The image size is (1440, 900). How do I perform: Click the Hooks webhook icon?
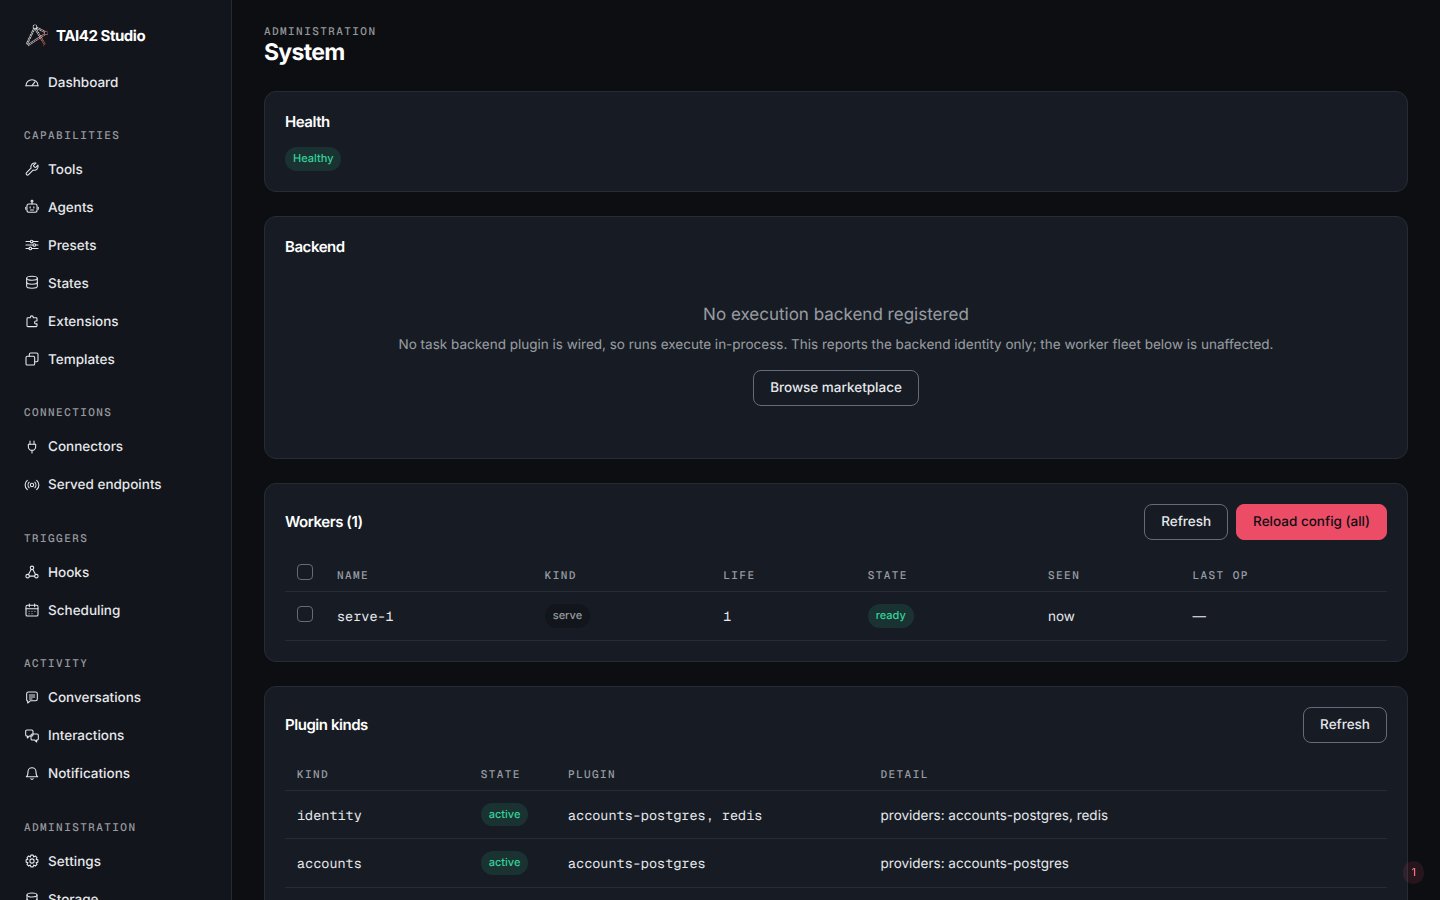(32, 573)
